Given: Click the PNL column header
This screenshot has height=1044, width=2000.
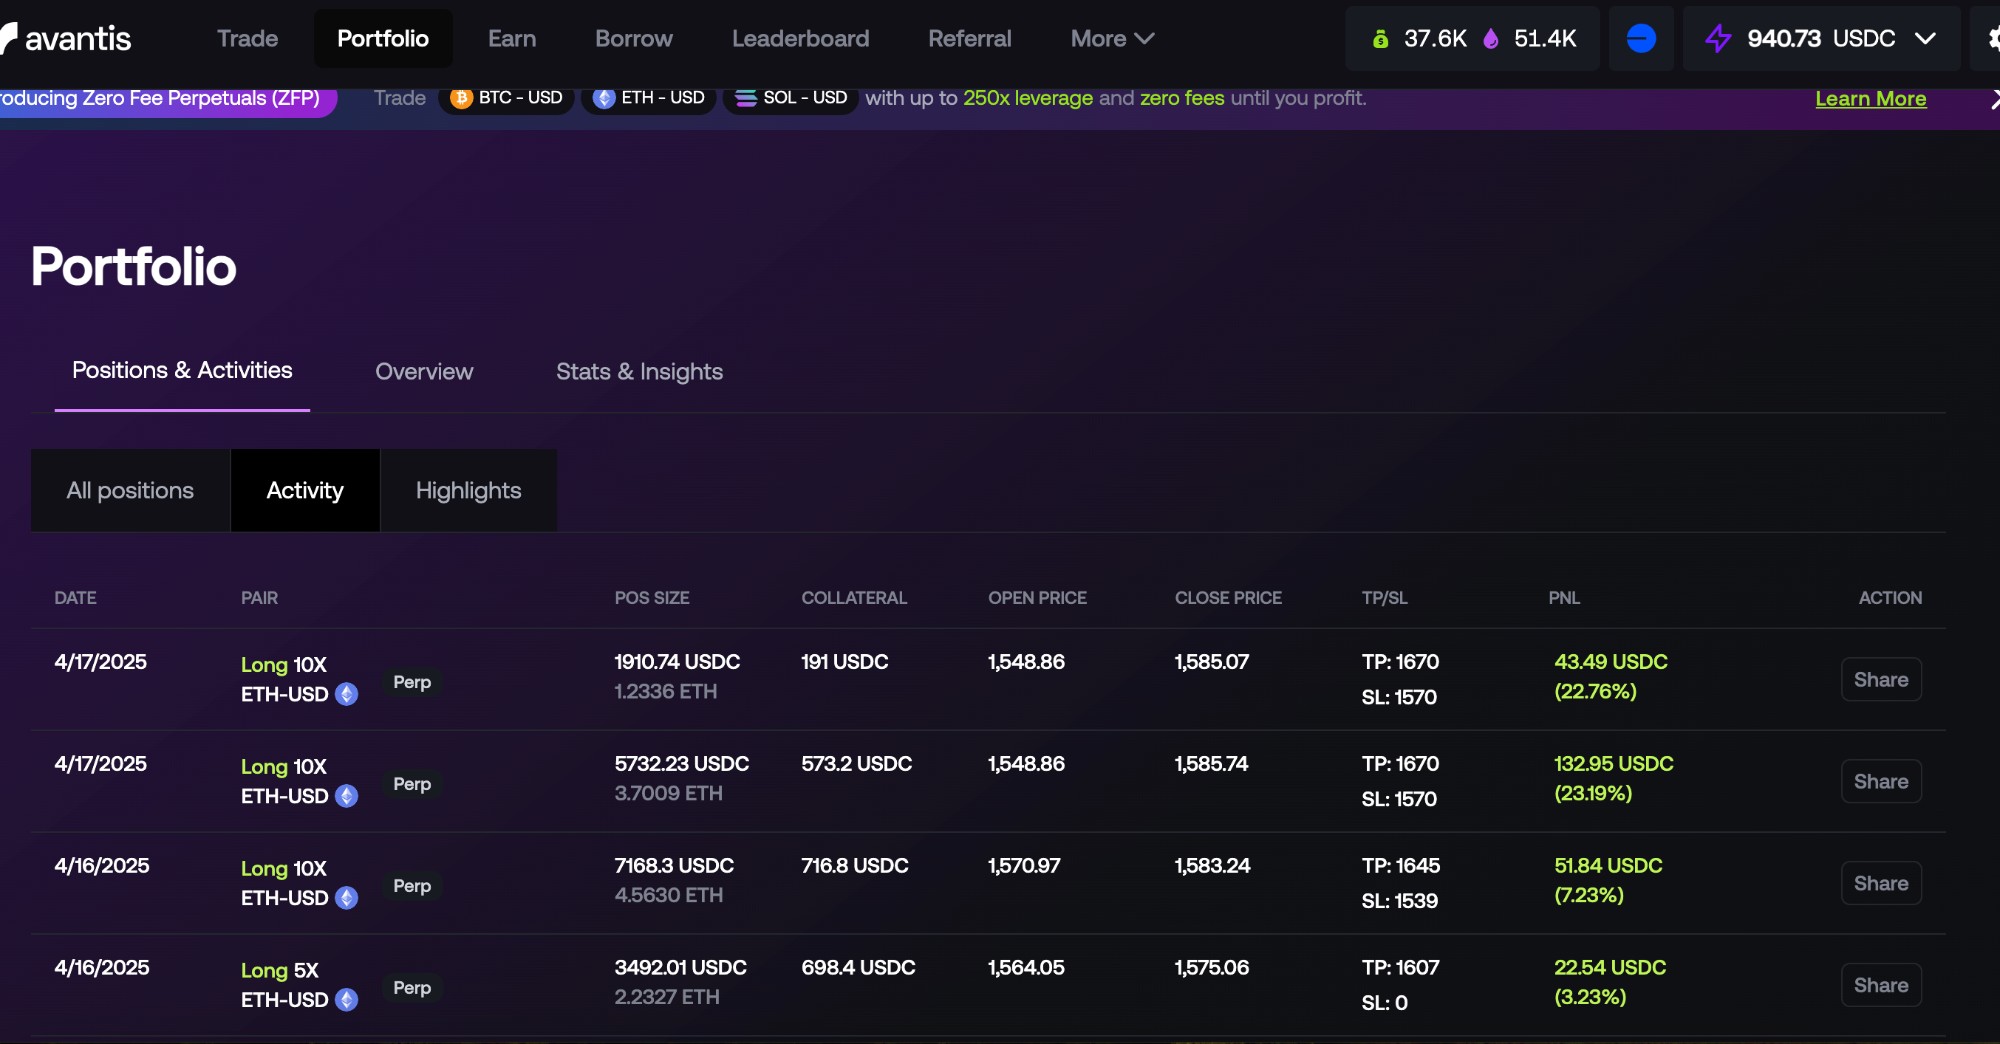Looking at the screenshot, I should (1564, 598).
